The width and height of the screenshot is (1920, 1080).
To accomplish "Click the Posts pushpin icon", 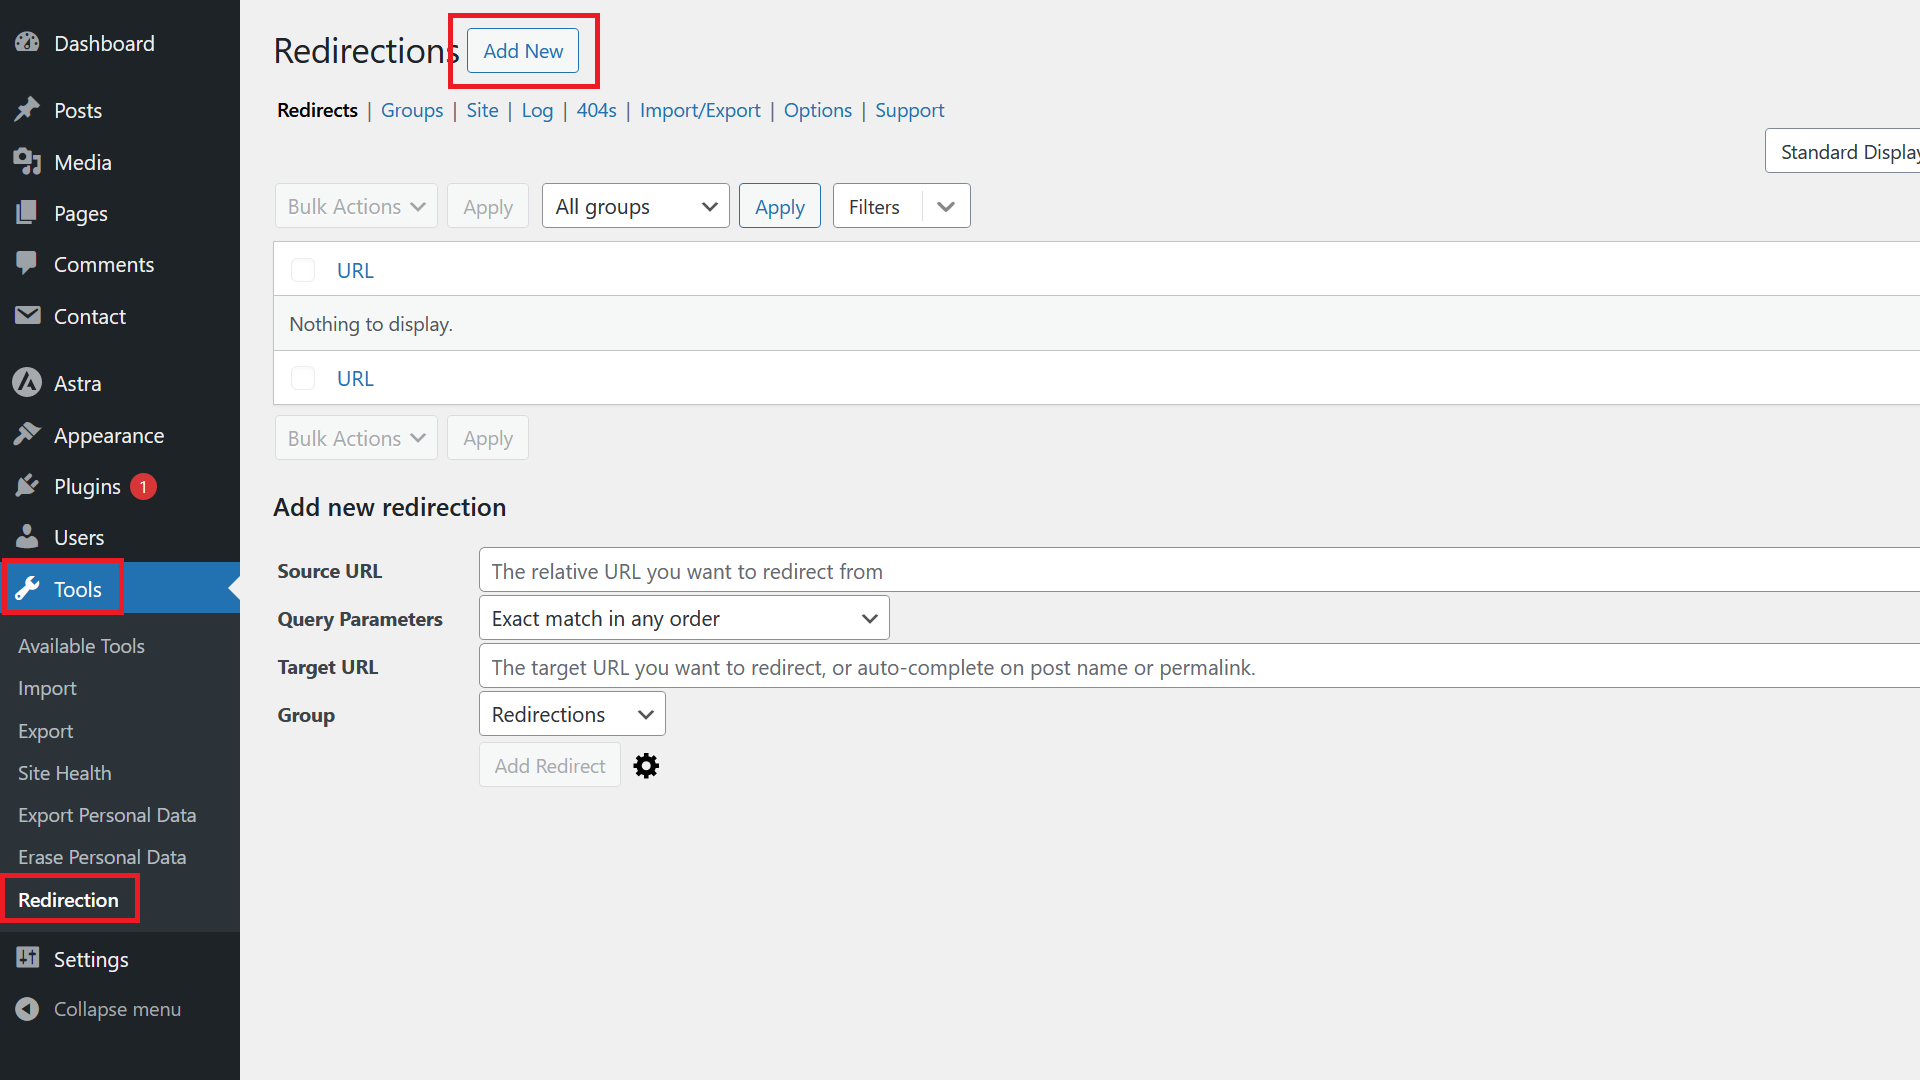I will point(27,109).
